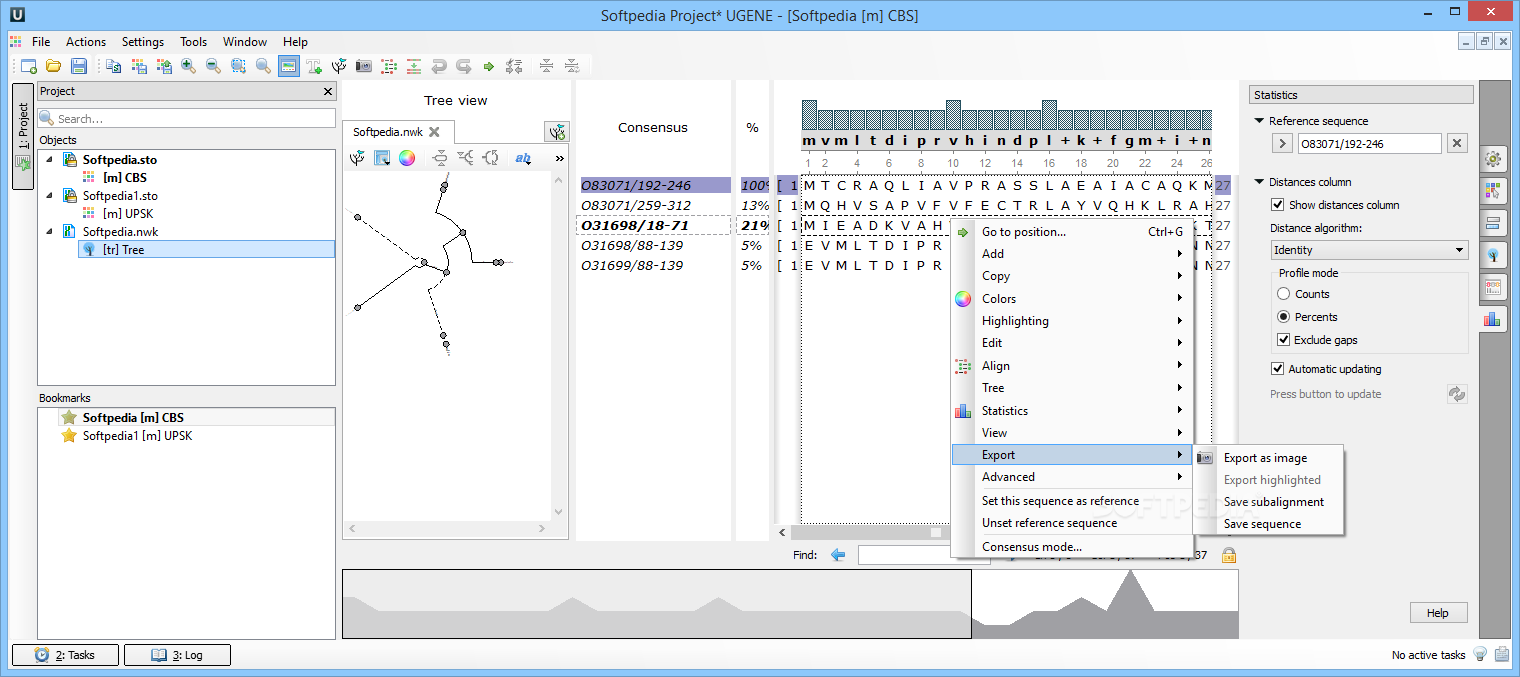Click the Help button in Statistics panel
Screen dimensions: 1520x677
1437,613
